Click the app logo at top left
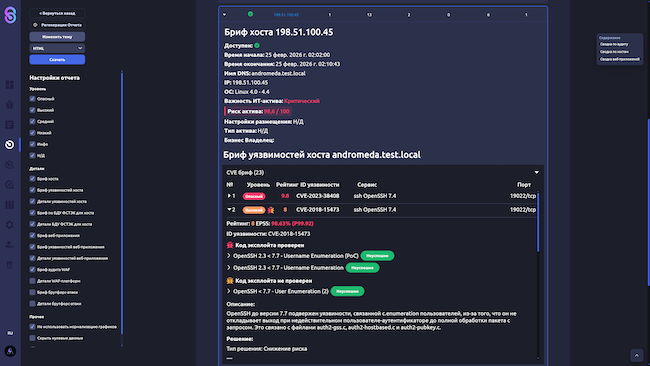The image size is (650, 366). pyautogui.click(x=10, y=15)
